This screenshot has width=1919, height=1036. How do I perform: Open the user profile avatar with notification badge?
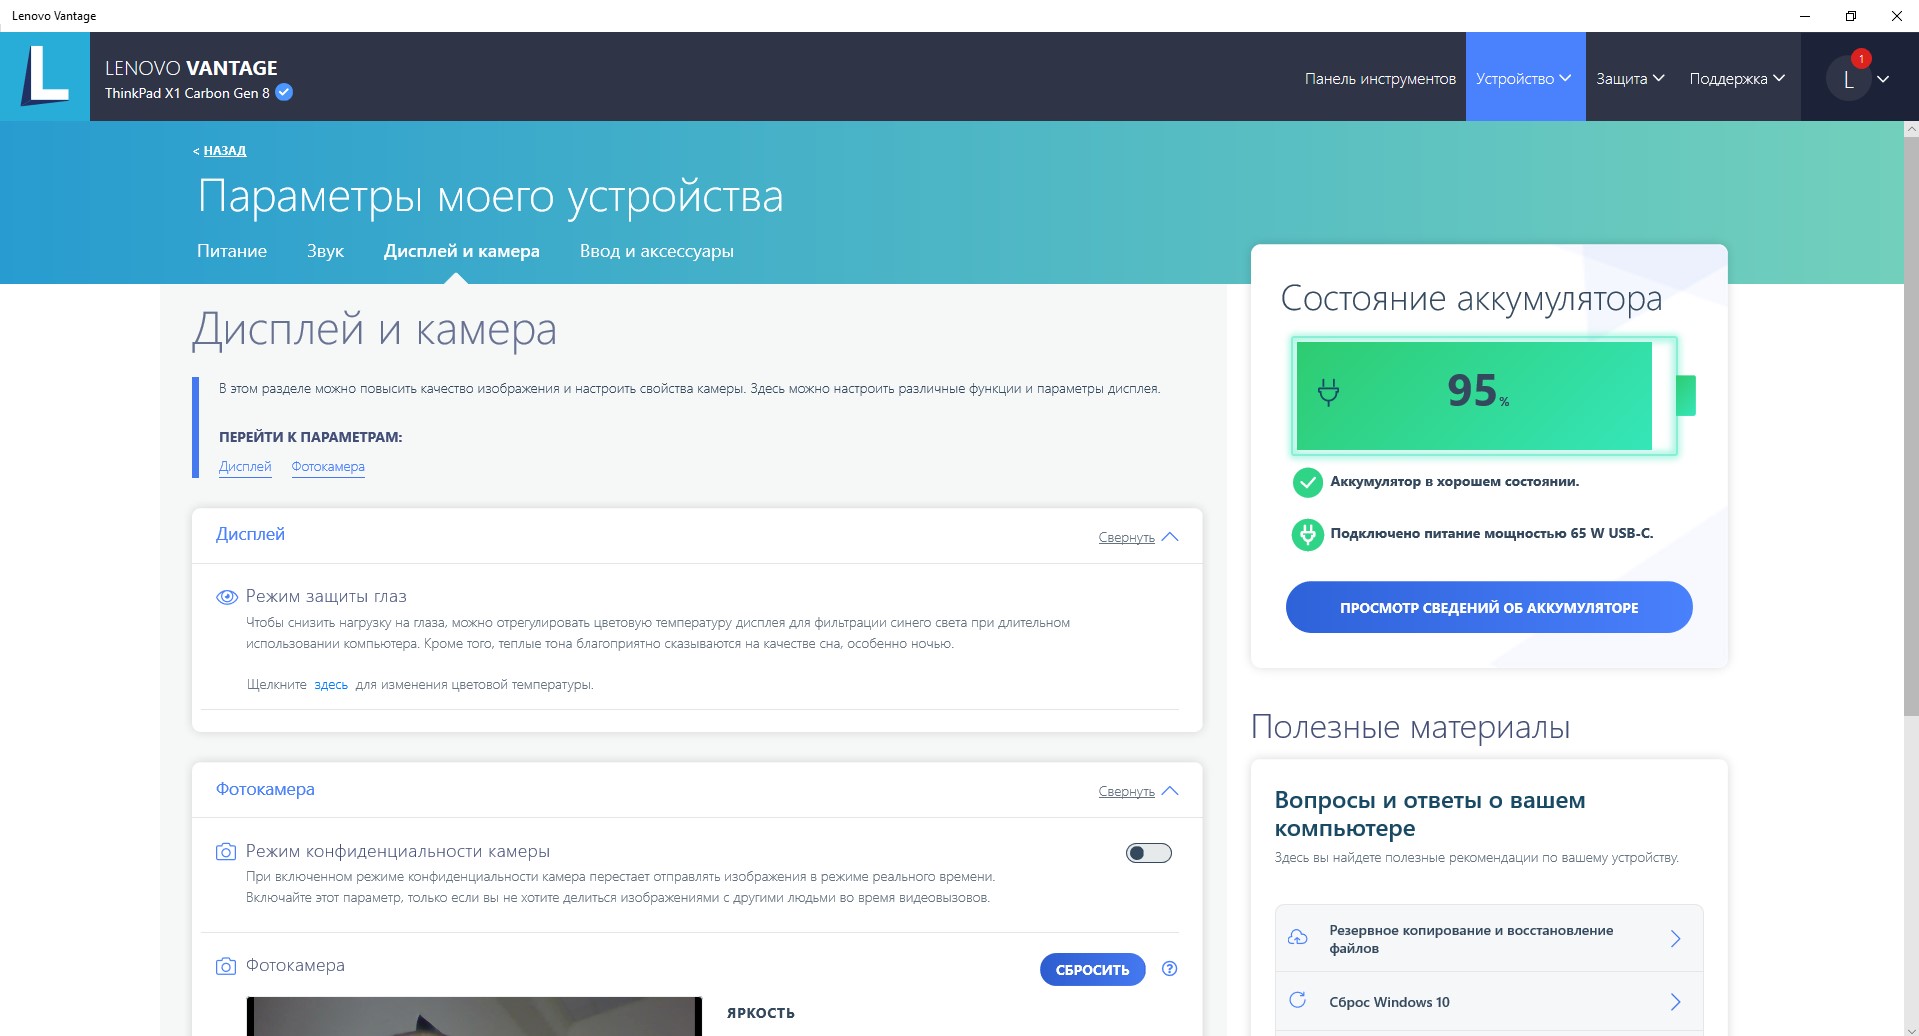1848,78
